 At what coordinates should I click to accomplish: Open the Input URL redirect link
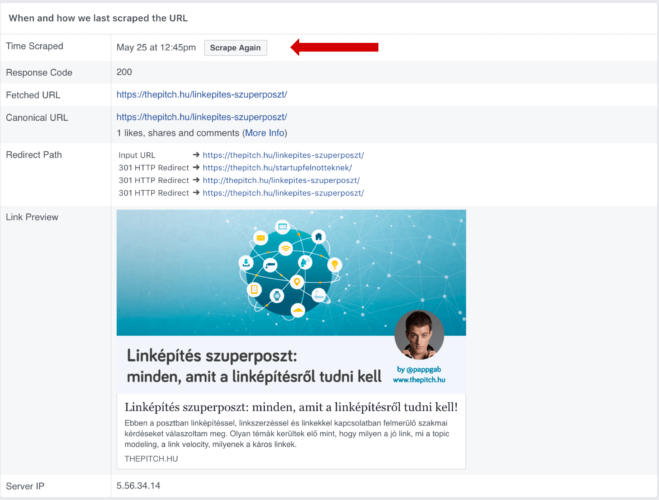283,155
